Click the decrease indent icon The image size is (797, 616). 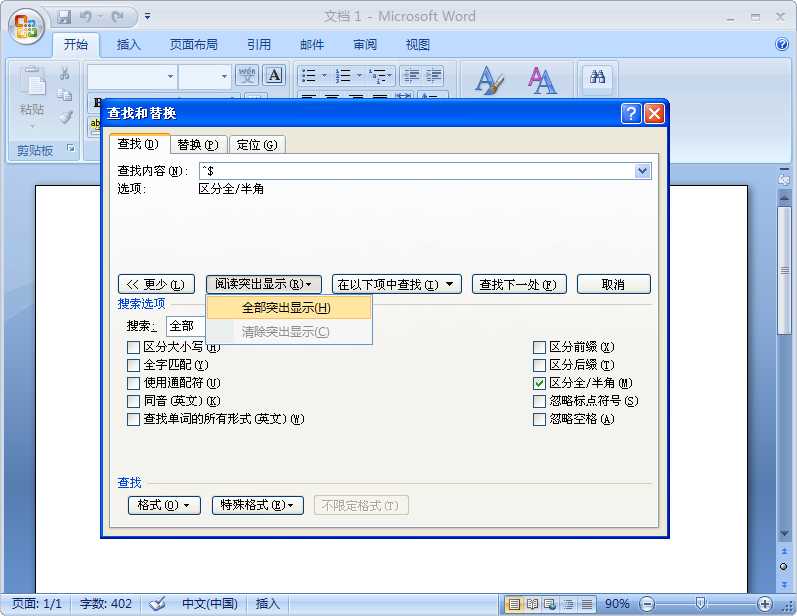tap(411, 76)
